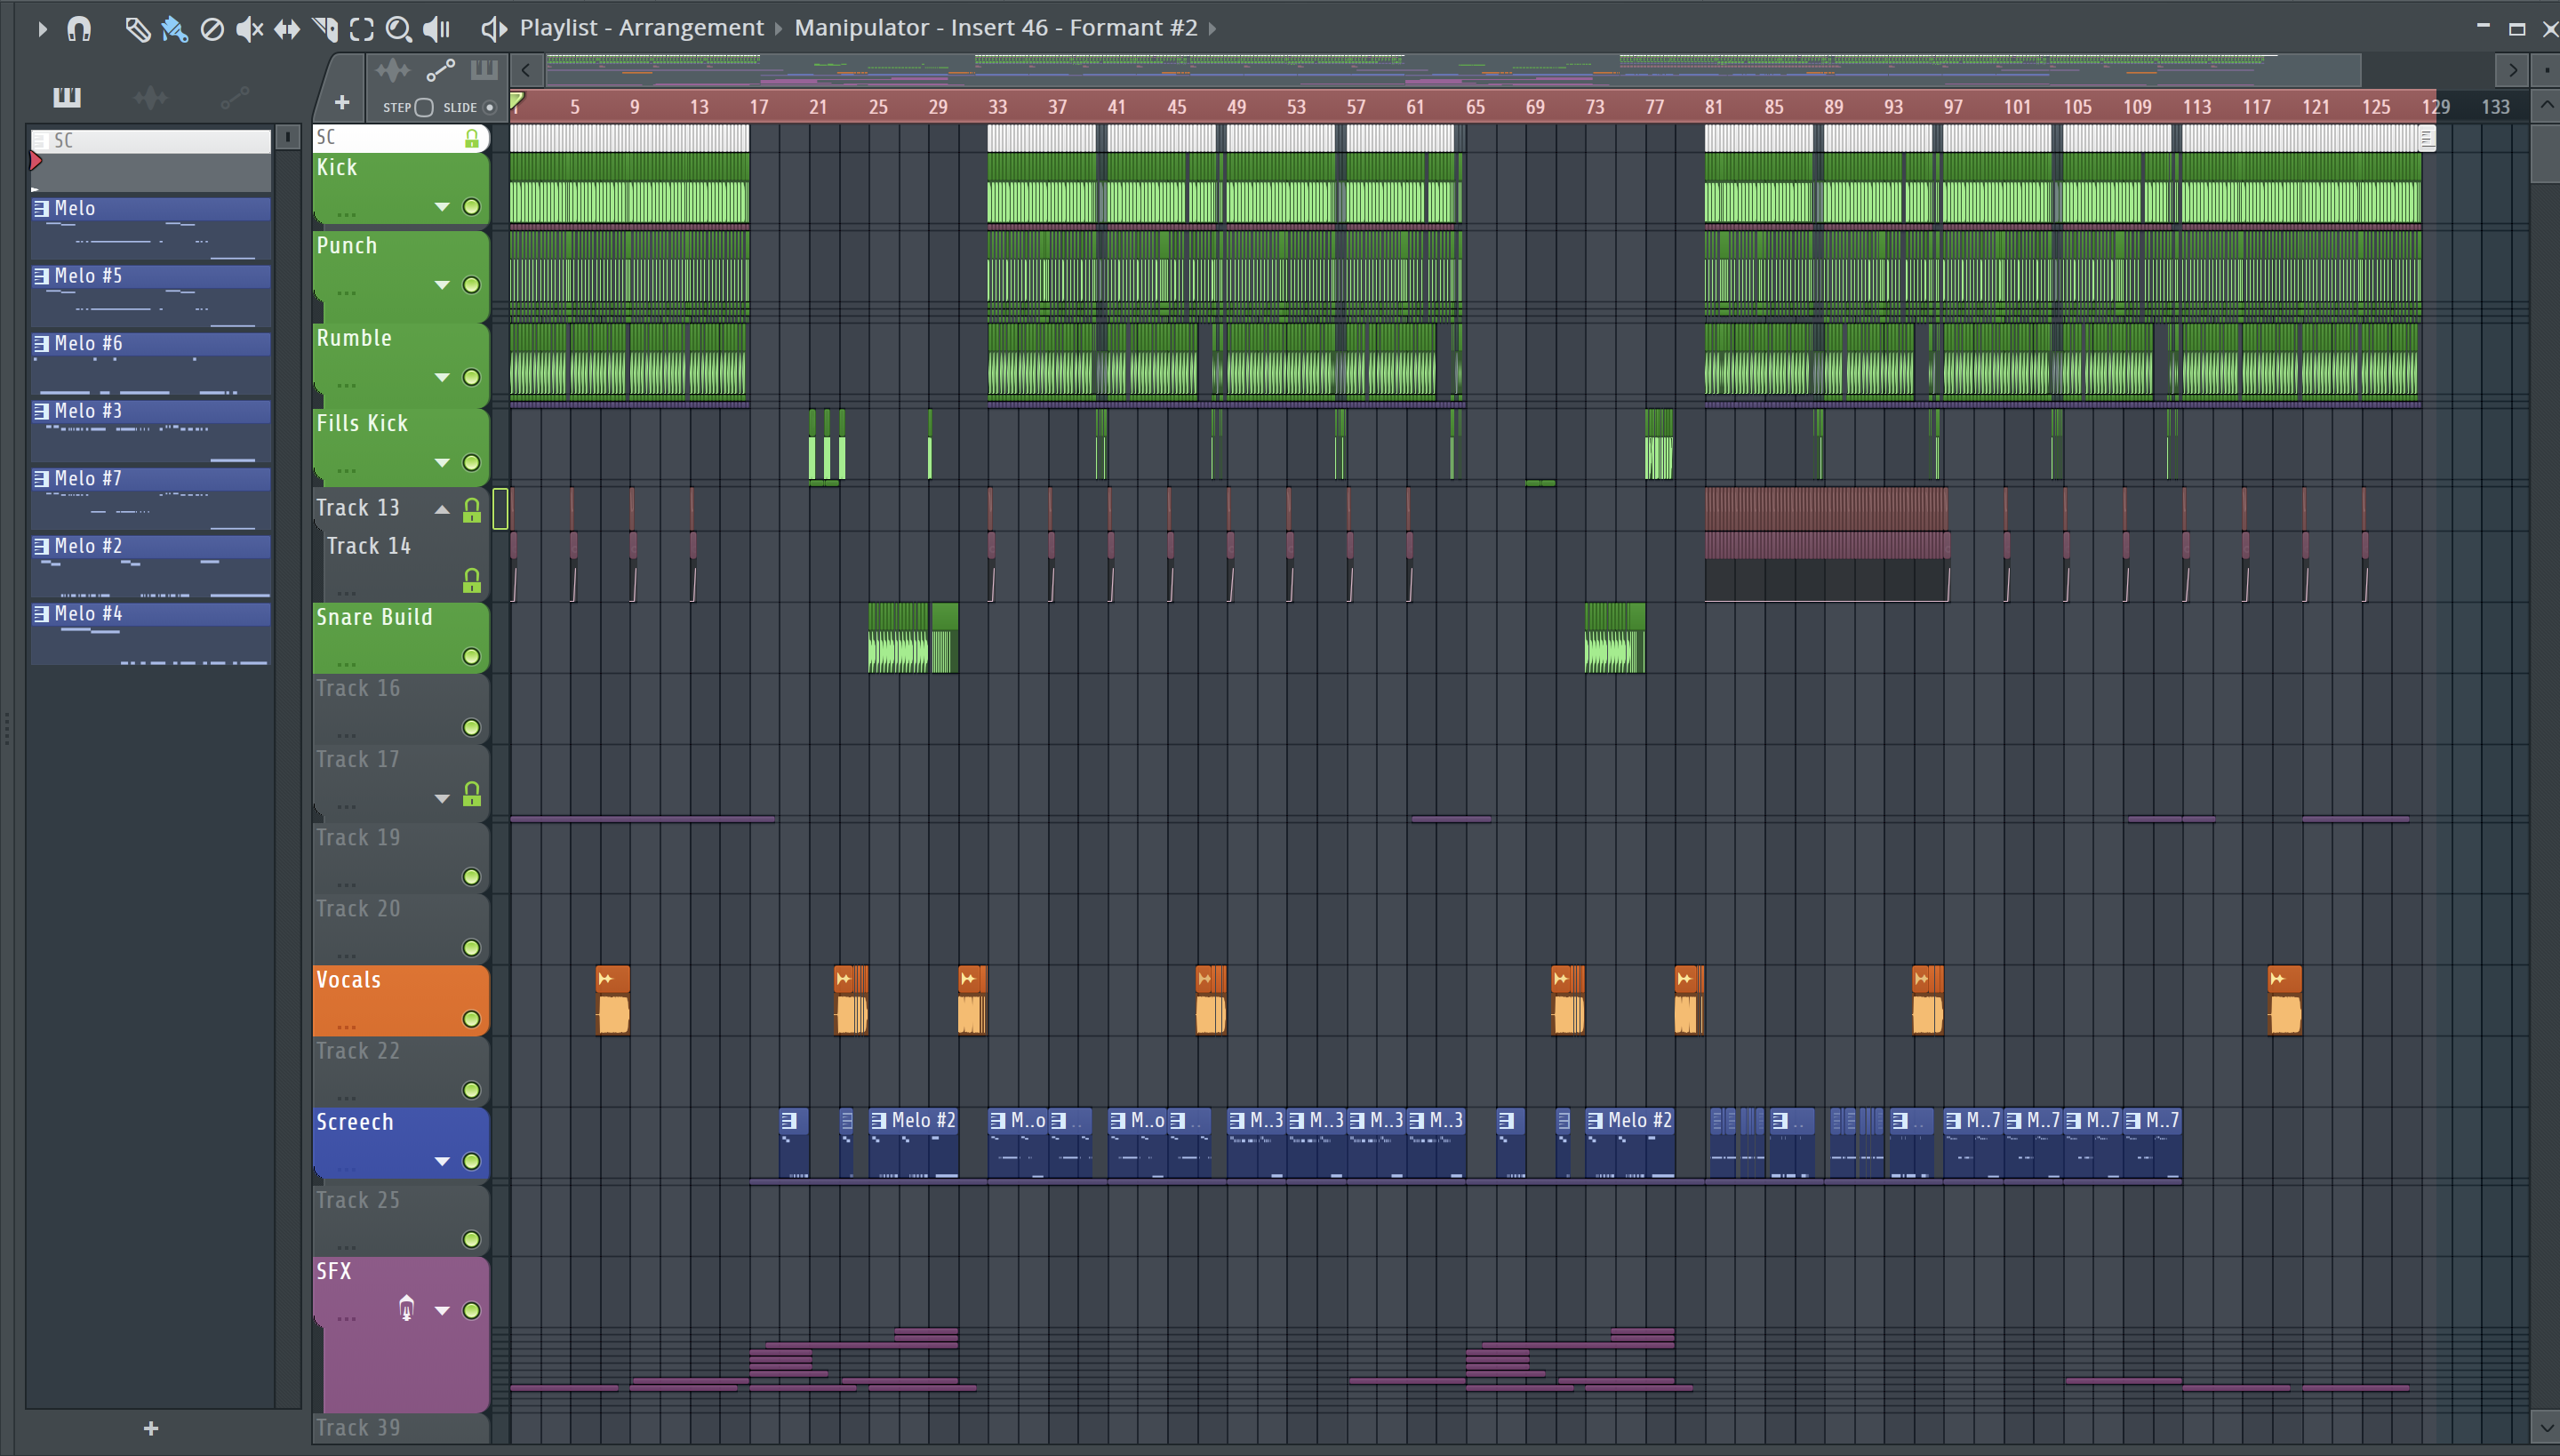2560x1456 pixels.
Task: Select the Melo #7 pattern
Action: pyautogui.click(x=151, y=498)
